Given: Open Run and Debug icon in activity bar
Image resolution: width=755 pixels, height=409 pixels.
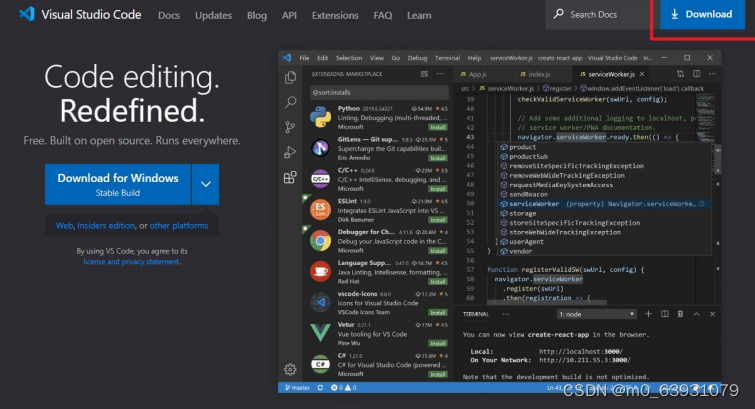Looking at the screenshot, I should (290, 152).
